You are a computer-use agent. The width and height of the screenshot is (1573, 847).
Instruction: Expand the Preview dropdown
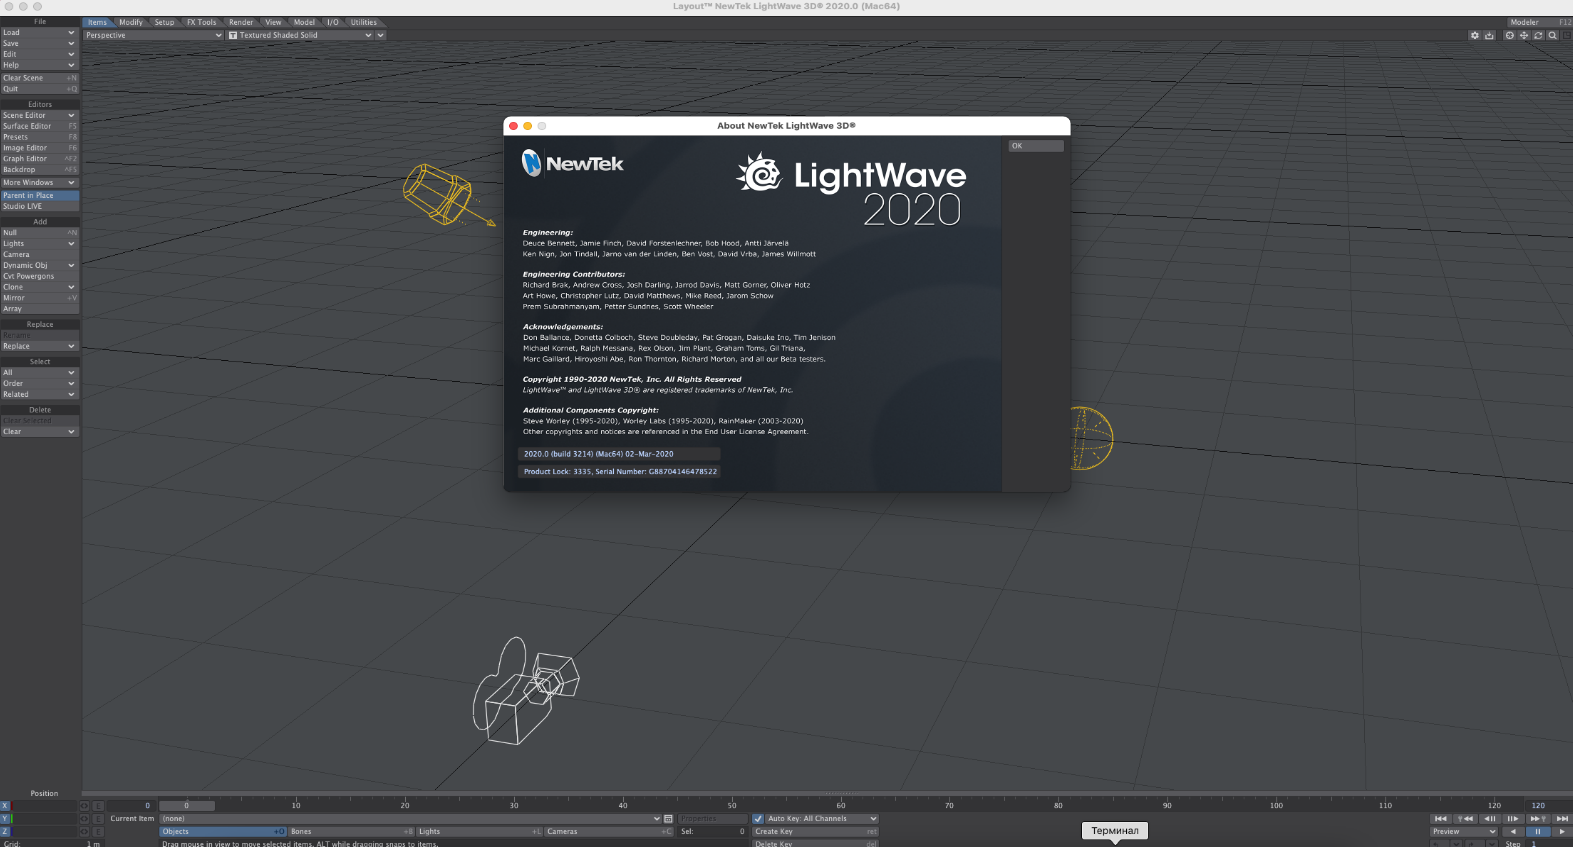pyautogui.click(x=1464, y=832)
